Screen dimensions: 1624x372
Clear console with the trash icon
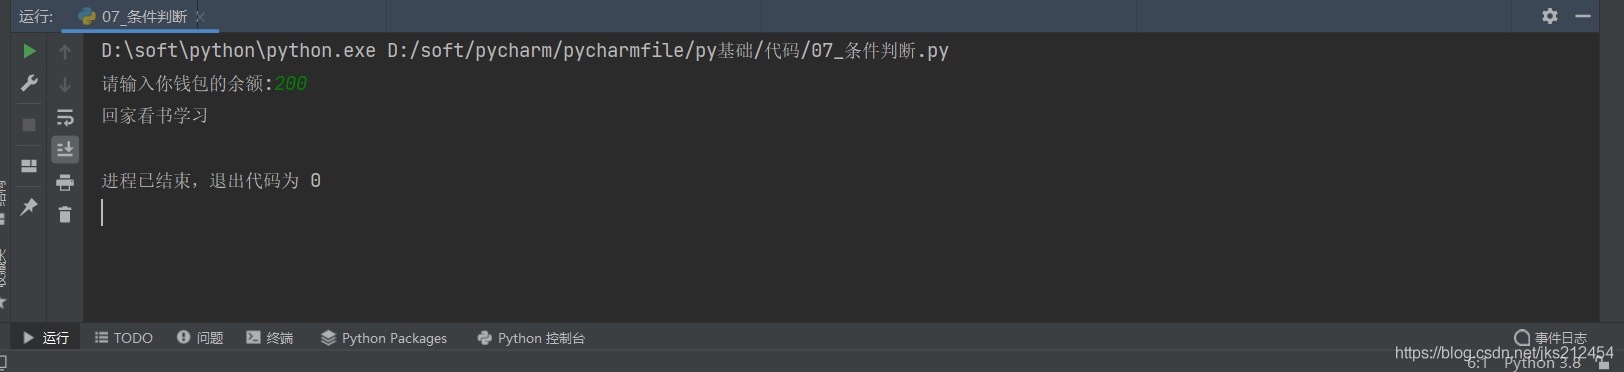pyautogui.click(x=65, y=214)
